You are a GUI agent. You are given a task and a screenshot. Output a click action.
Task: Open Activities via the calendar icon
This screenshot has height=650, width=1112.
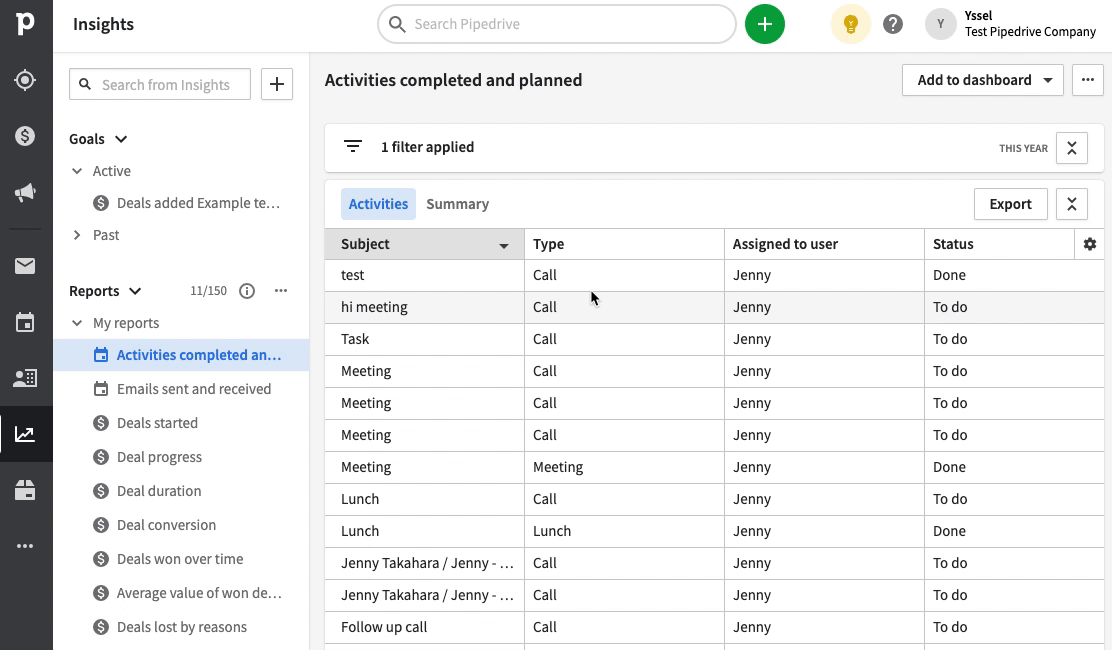tap(26, 320)
